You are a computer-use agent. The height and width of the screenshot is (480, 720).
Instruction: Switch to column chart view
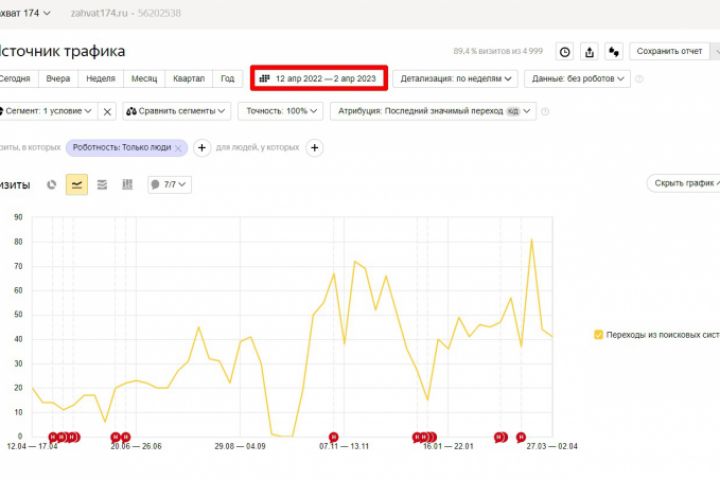coord(127,185)
